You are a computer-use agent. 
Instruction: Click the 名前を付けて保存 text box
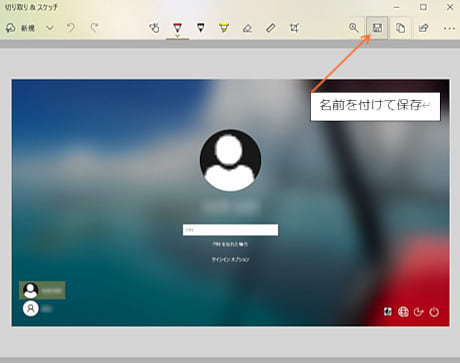pyautogui.click(x=375, y=106)
